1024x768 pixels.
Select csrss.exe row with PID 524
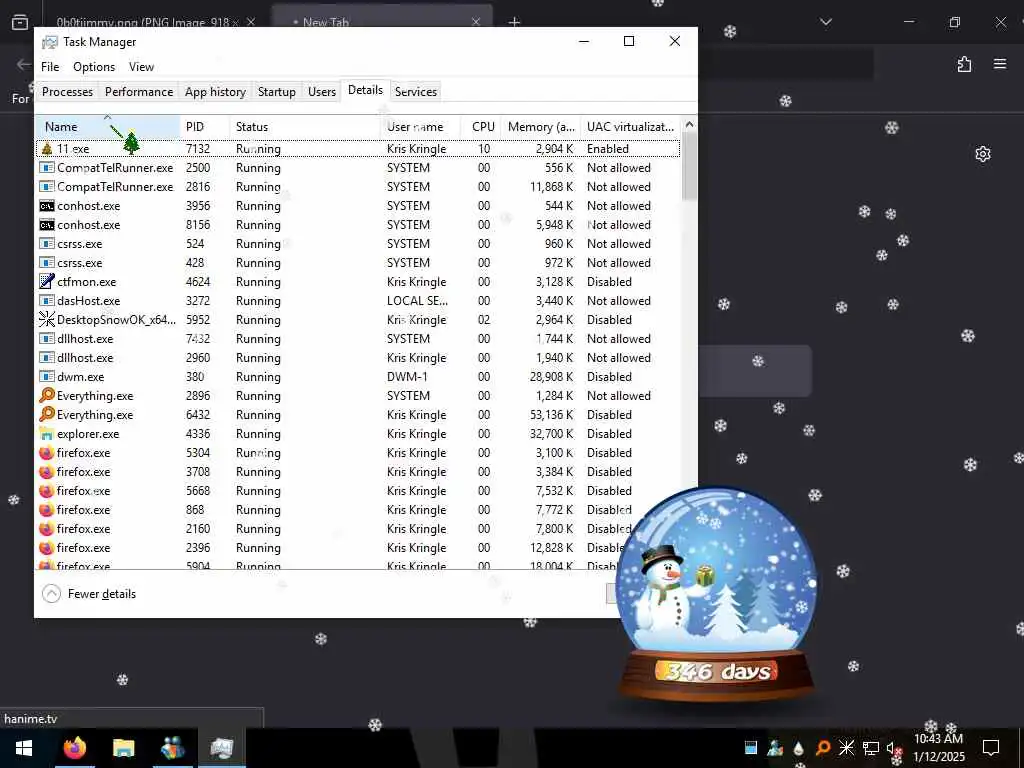click(358, 244)
